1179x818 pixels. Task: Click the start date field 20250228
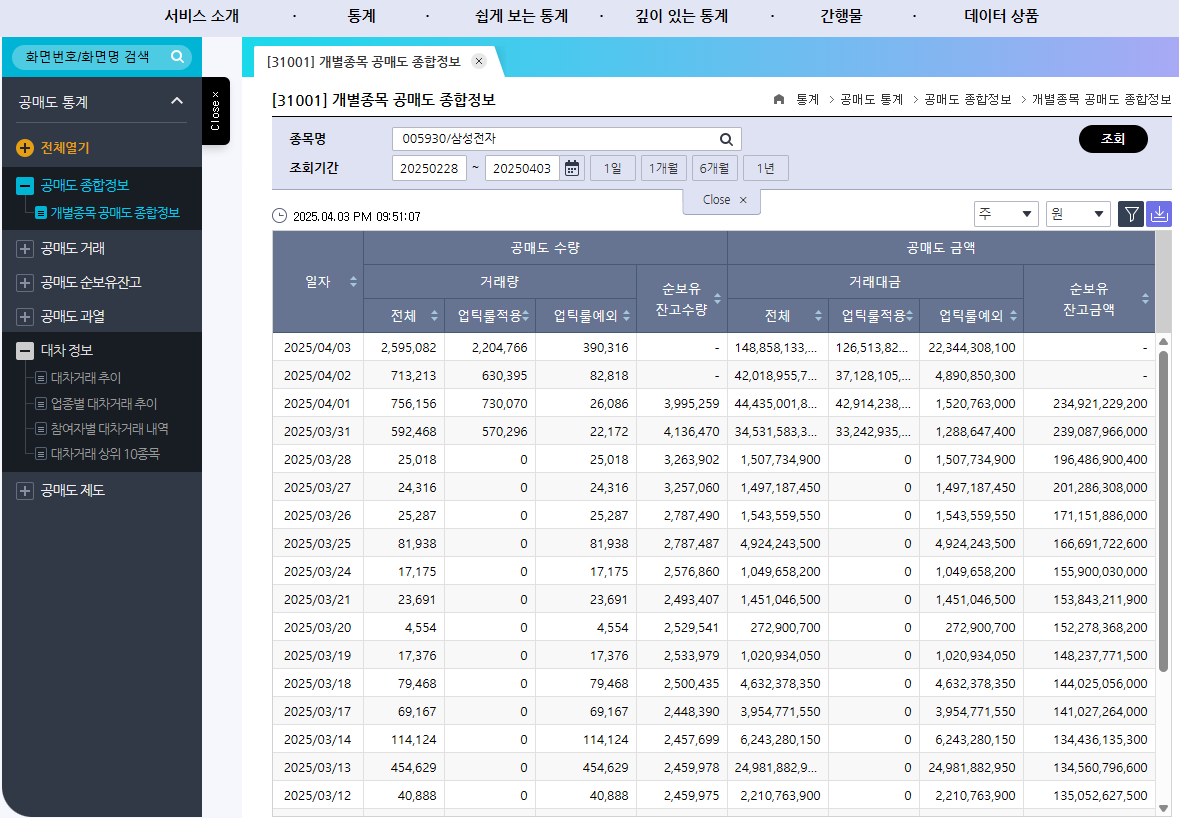[429, 168]
